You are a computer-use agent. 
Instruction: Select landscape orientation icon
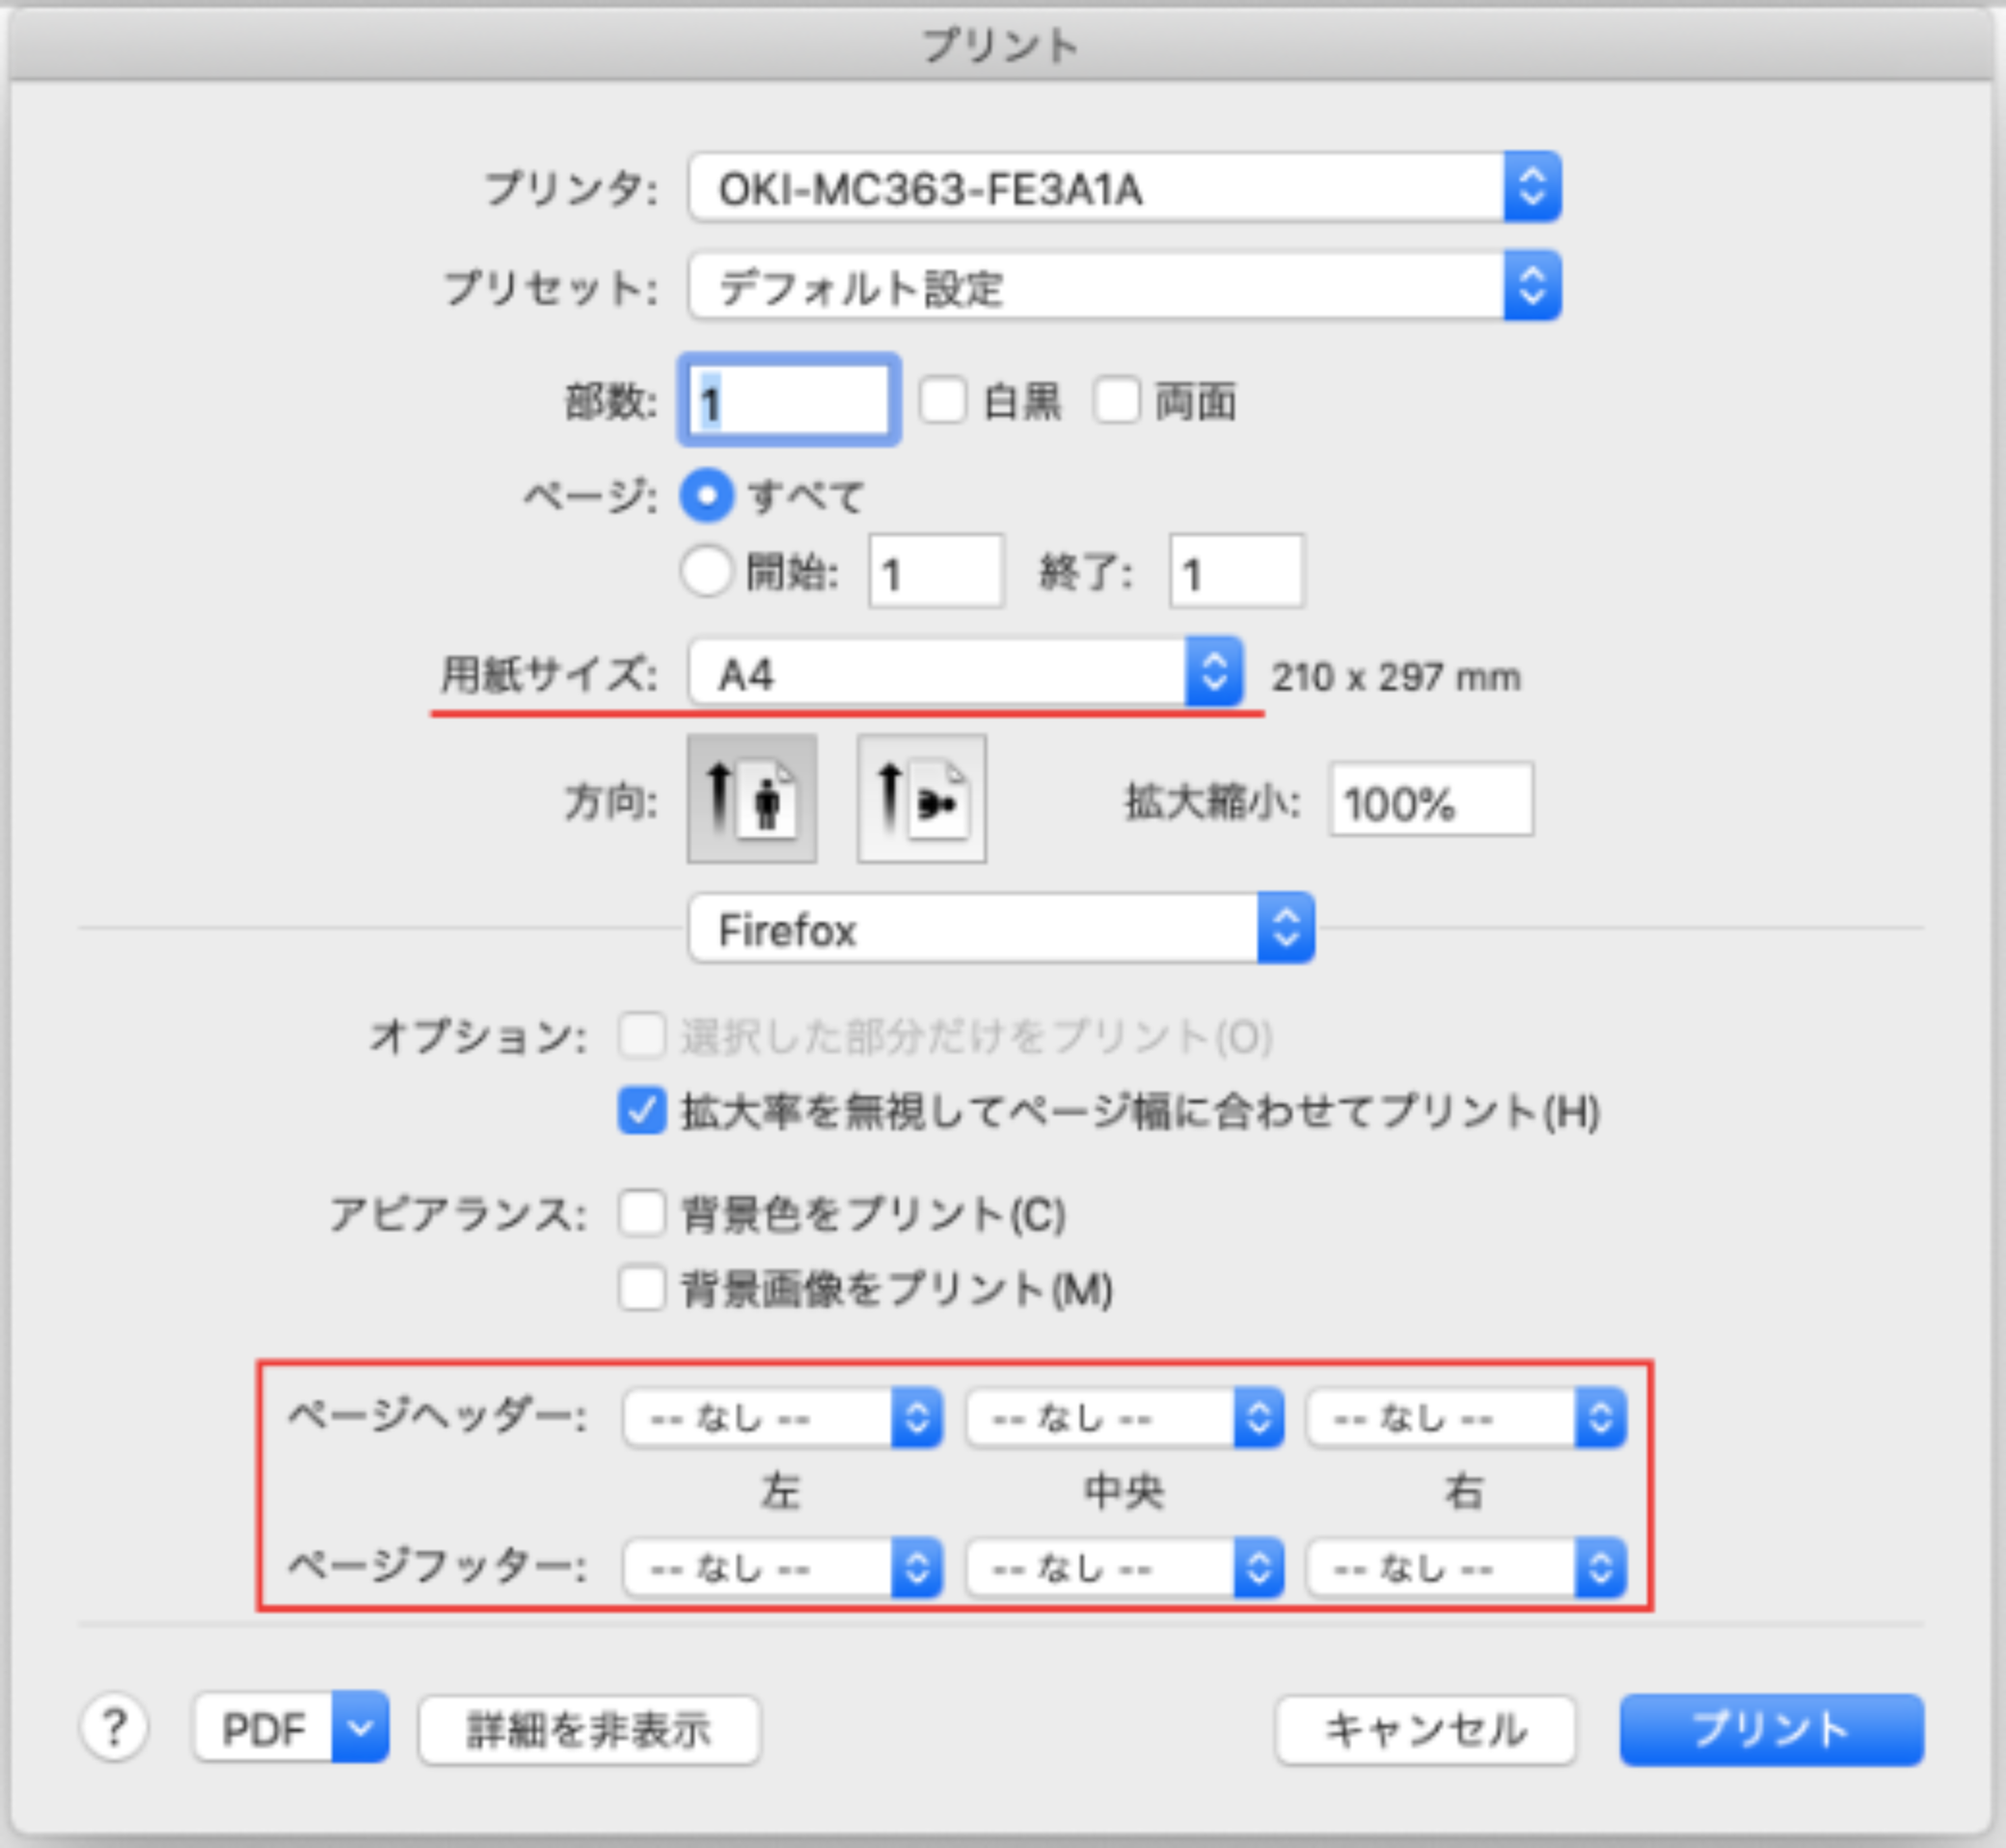click(x=921, y=798)
